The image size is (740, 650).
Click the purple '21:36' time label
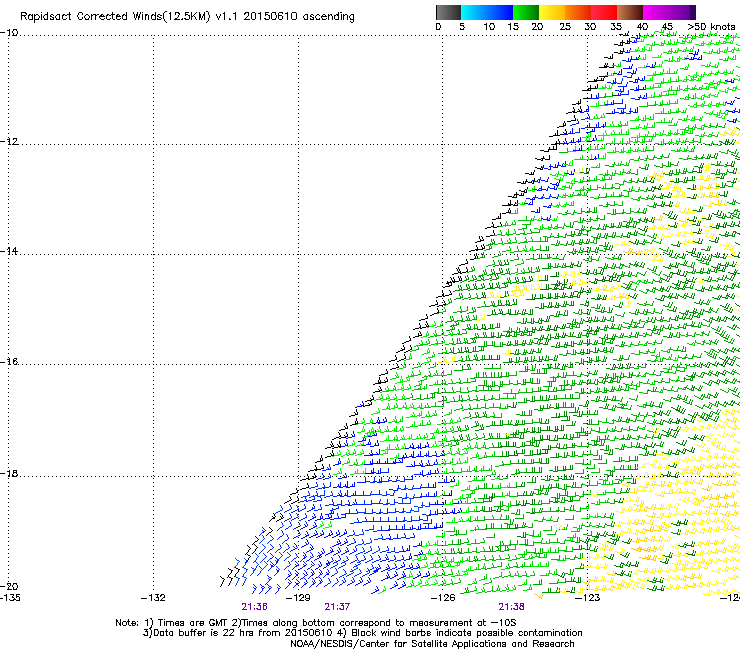click(254, 607)
